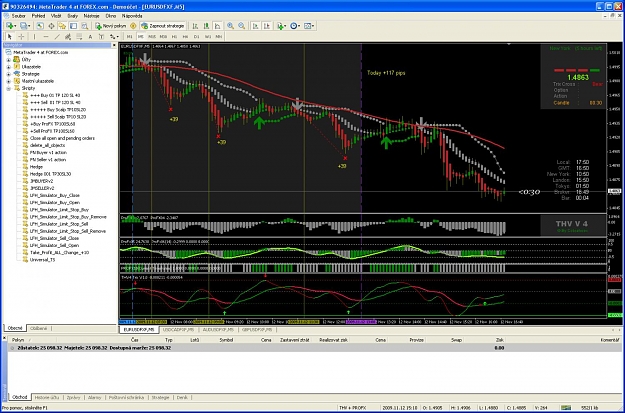Select the cursor arrow tool
Screen dimensions: 625x413
pyautogui.click(x=10, y=37)
